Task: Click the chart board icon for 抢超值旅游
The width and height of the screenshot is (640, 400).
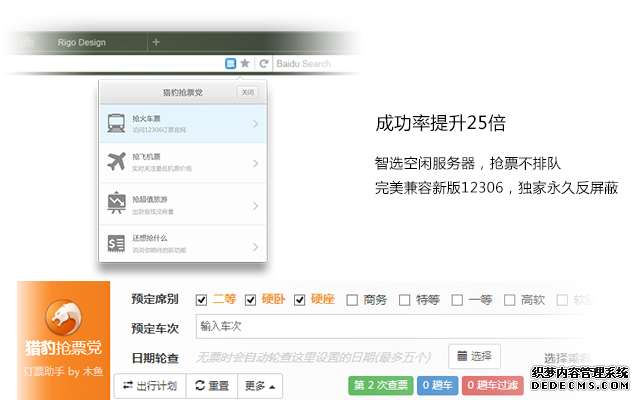Action: click(x=116, y=202)
